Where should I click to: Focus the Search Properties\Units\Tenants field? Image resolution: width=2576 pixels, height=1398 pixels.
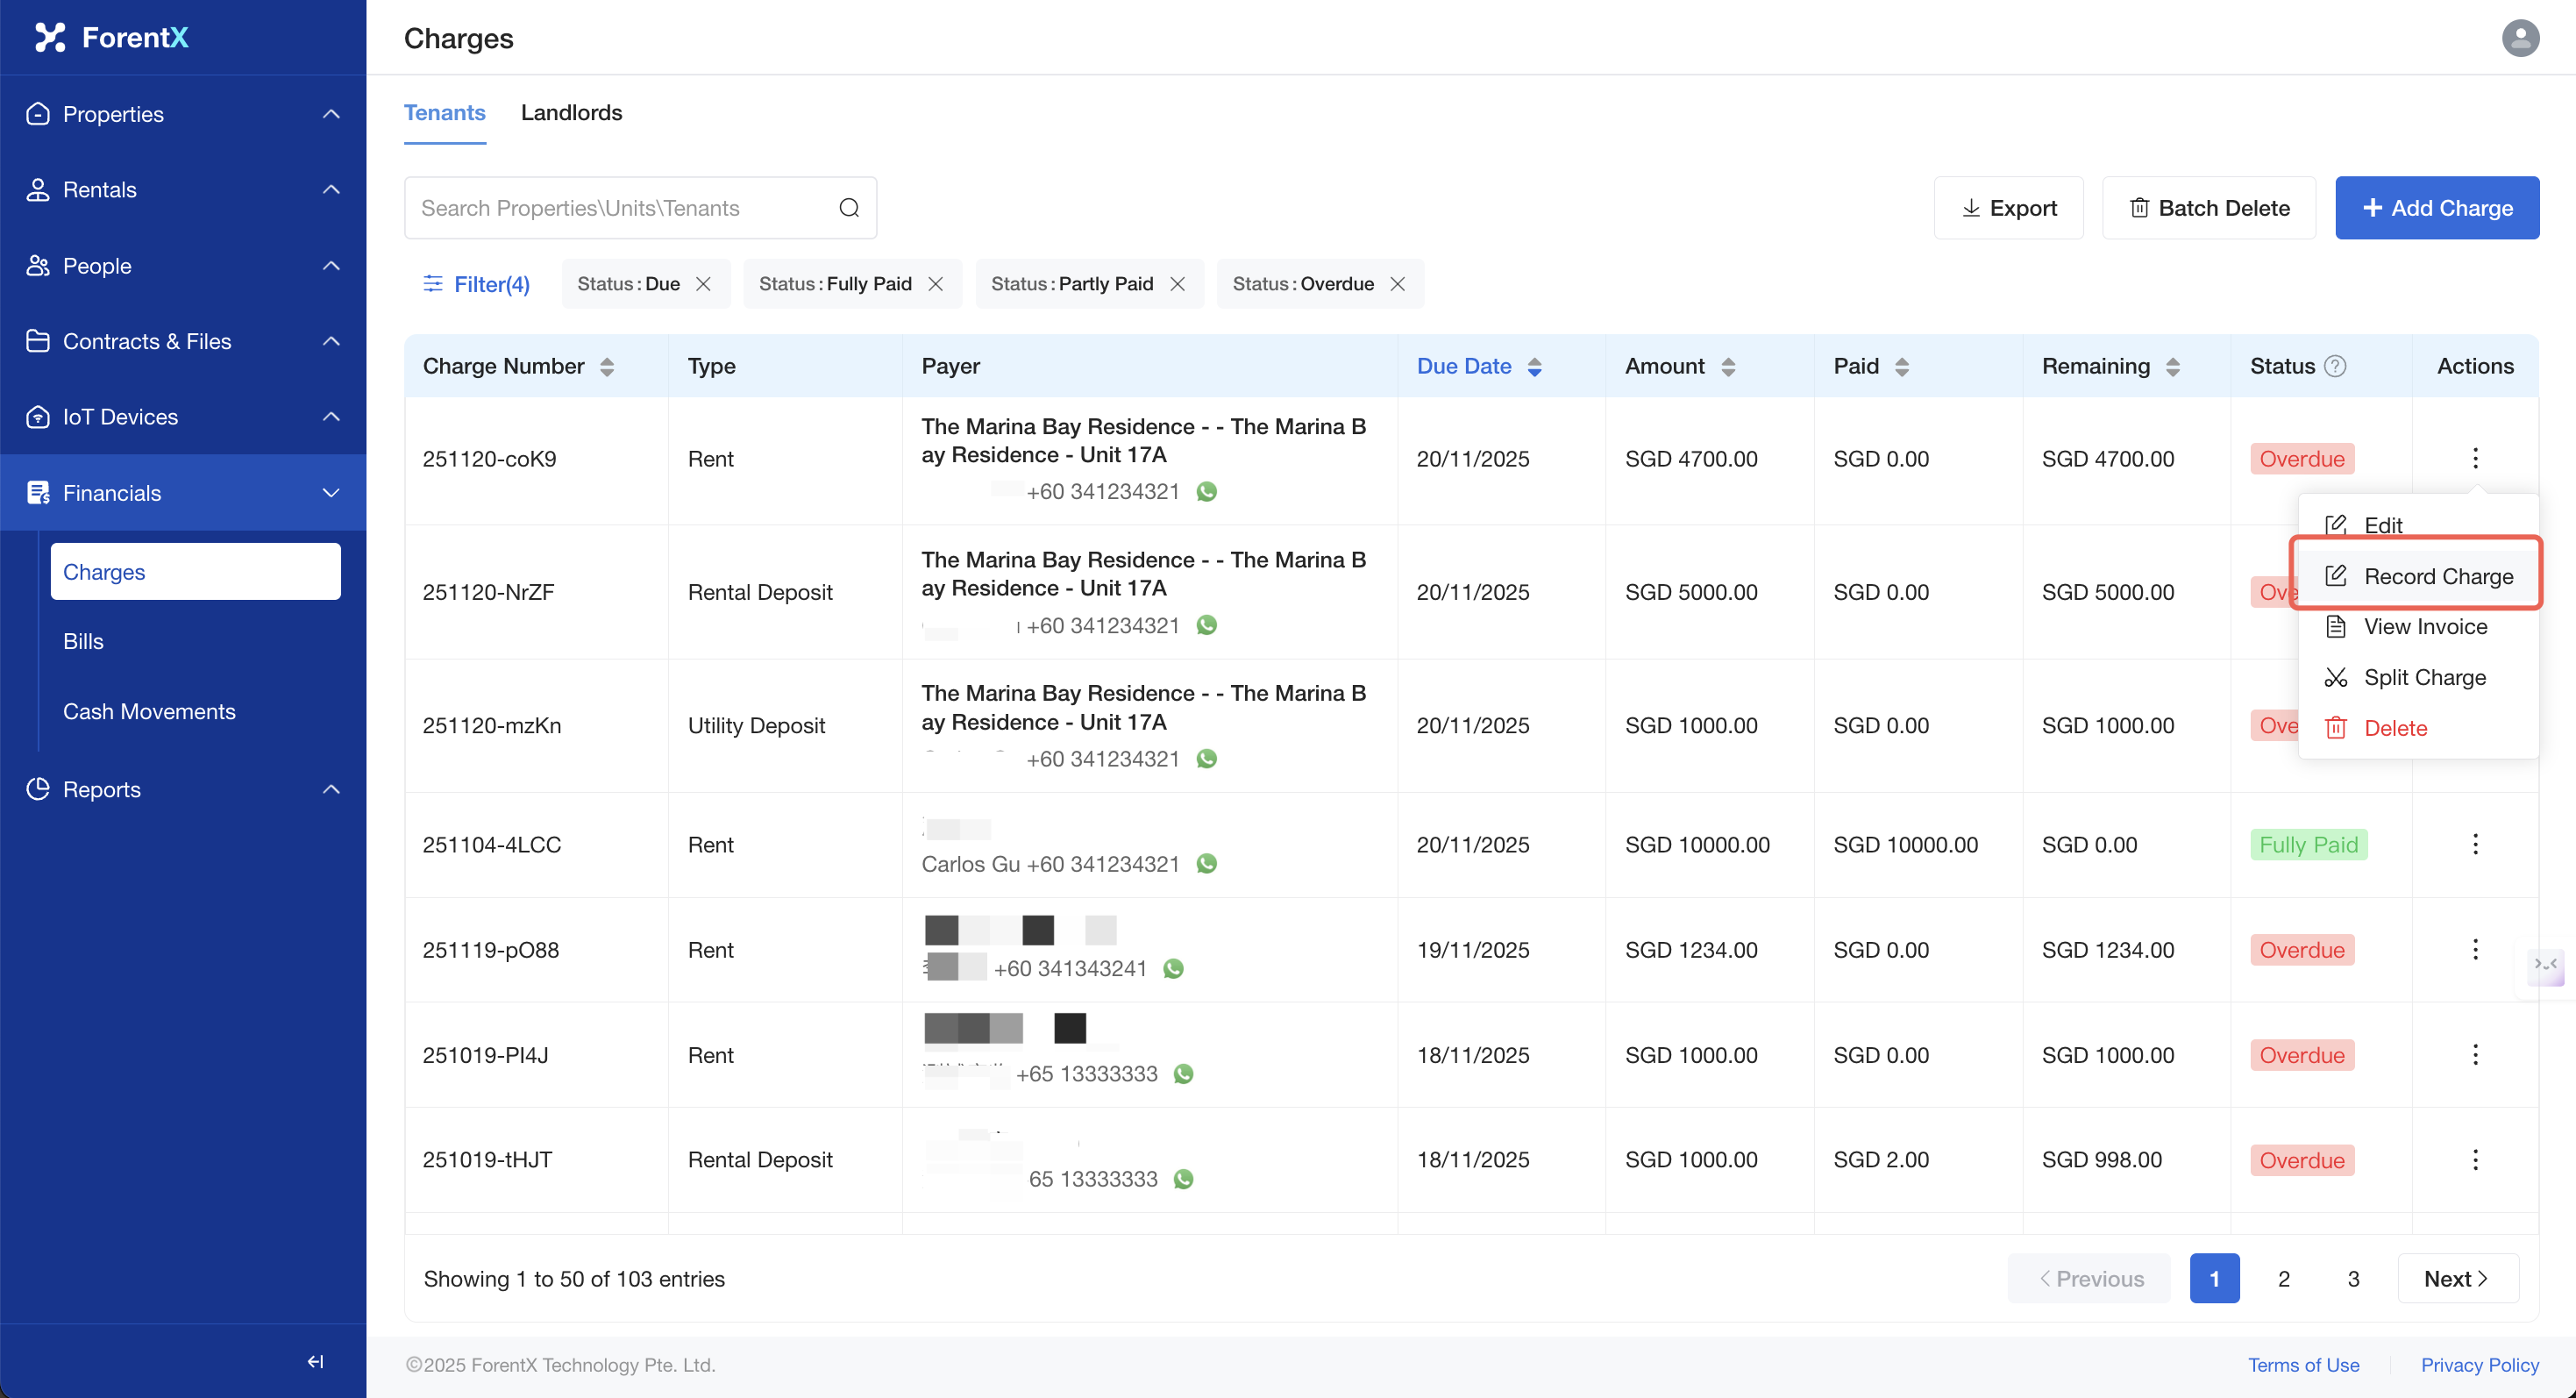620,208
